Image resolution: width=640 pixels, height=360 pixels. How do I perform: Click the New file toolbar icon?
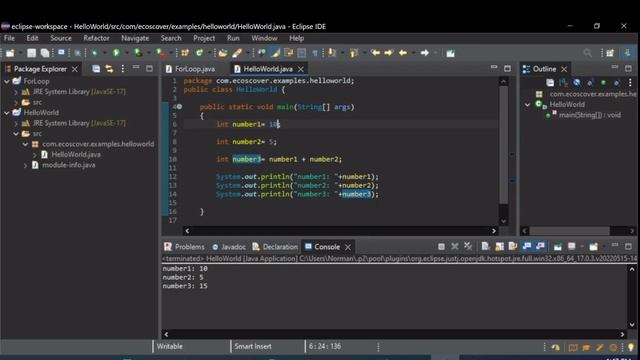point(10,53)
